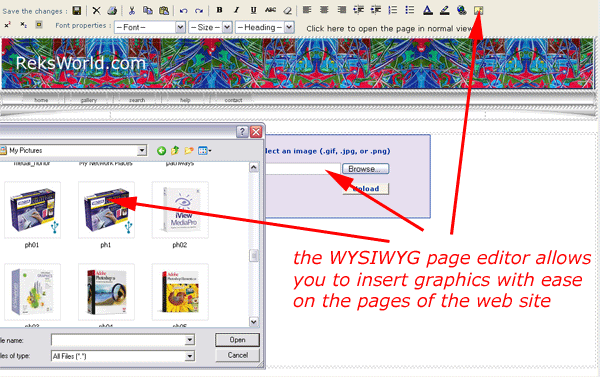
Task: Align text left
Action: (x=307, y=10)
